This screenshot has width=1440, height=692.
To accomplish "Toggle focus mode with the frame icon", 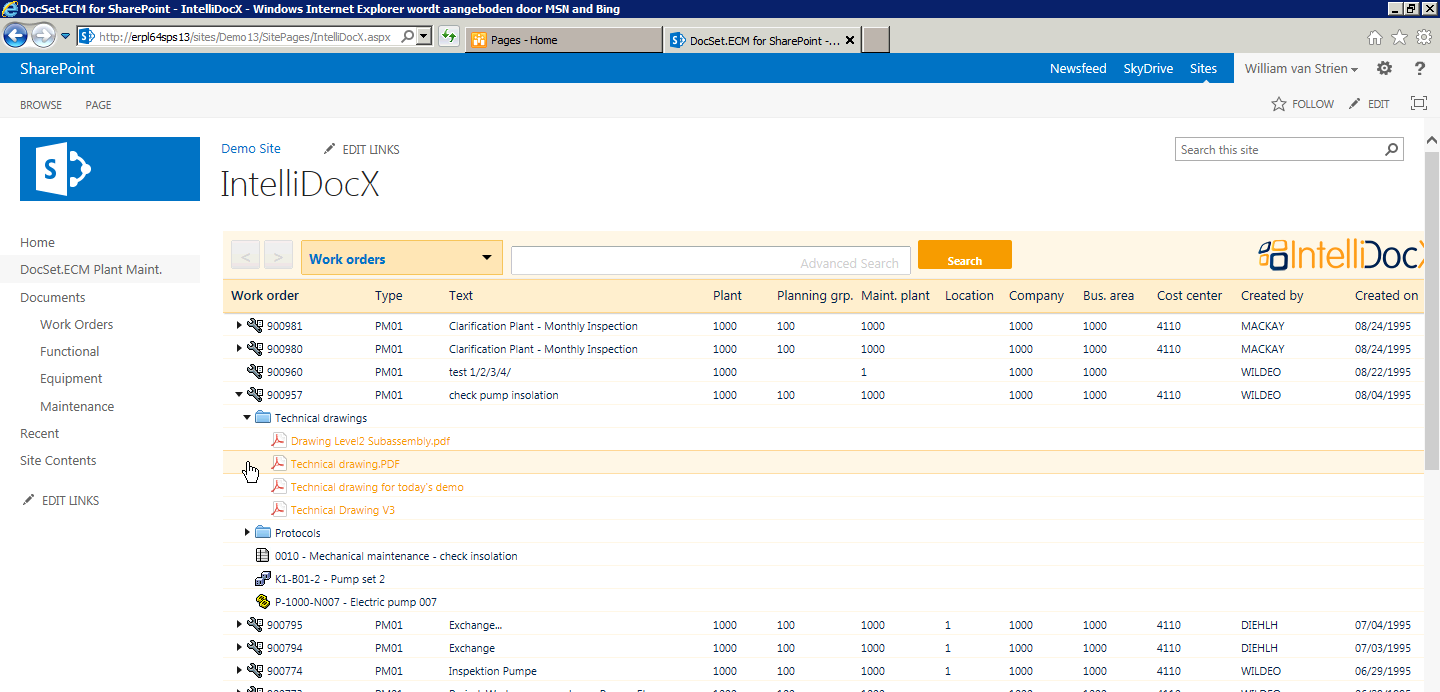I will pyautogui.click(x=1419, y=103).
